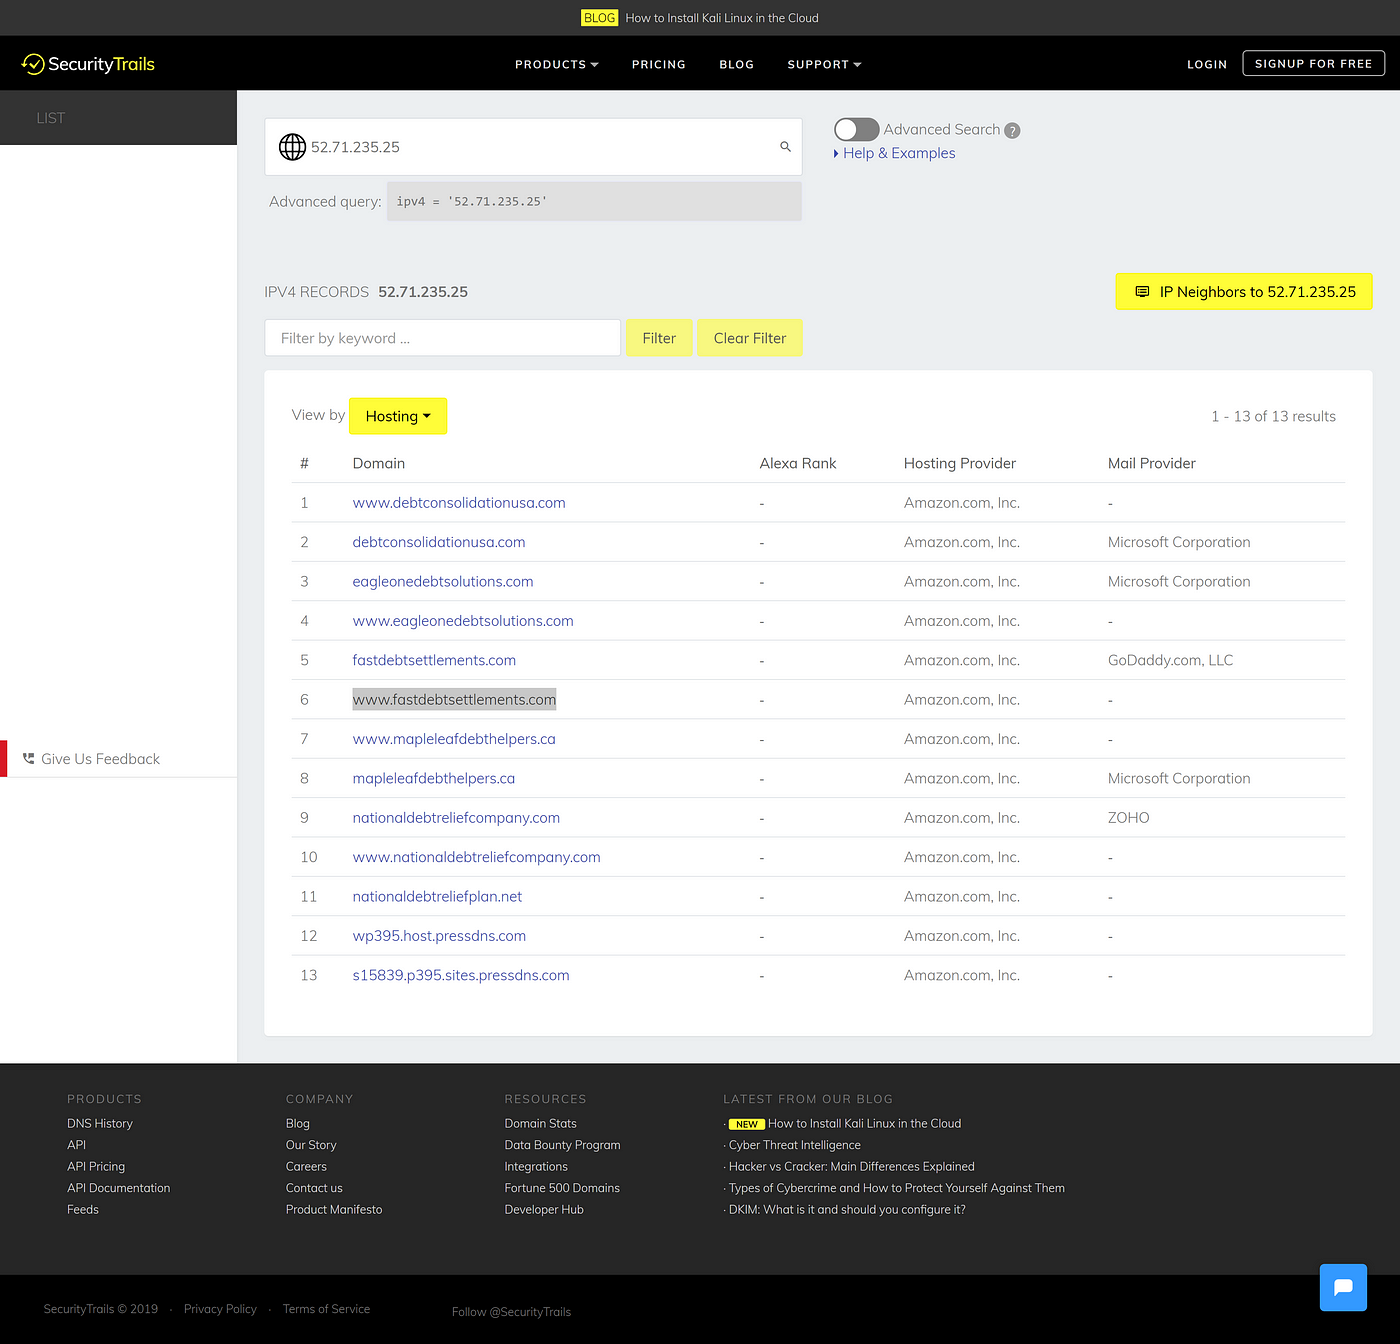This screenshot has width=1400, height=1344.
Task: Open www.mapleleafdebthelpers.ca link
Action: 454,739
